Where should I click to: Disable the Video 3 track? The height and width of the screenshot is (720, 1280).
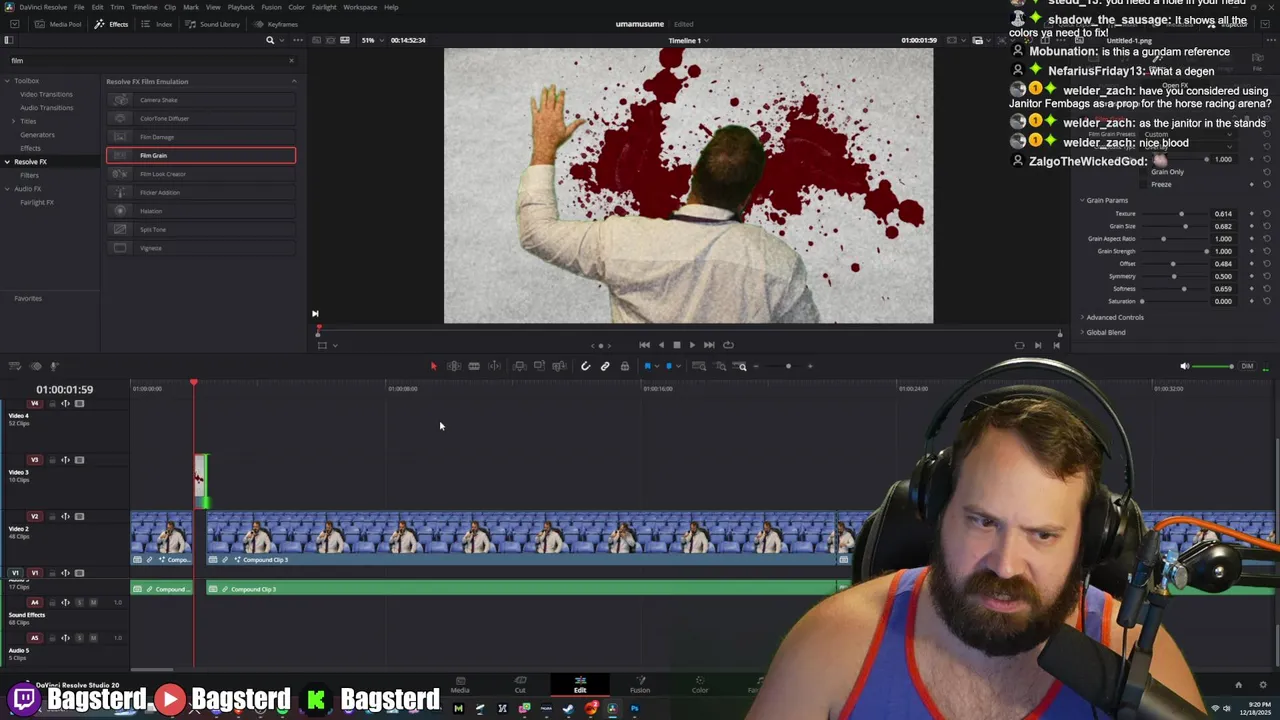80,460
